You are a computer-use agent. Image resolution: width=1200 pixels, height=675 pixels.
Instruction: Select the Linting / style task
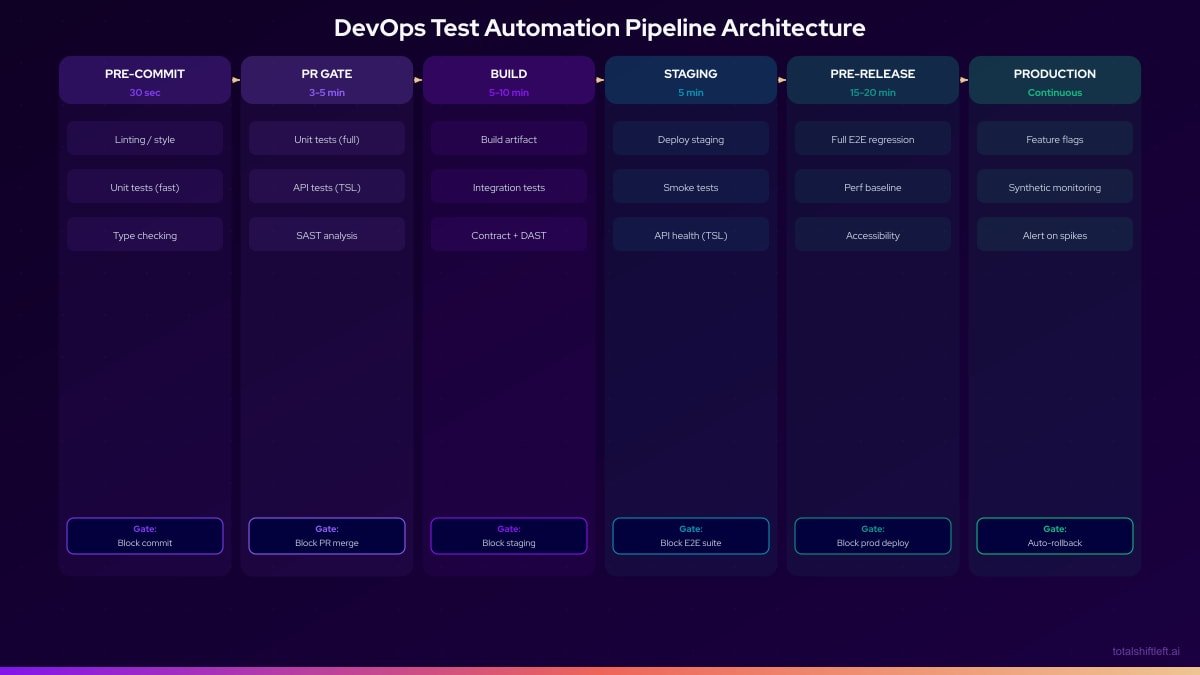click(x=145, y=138)
